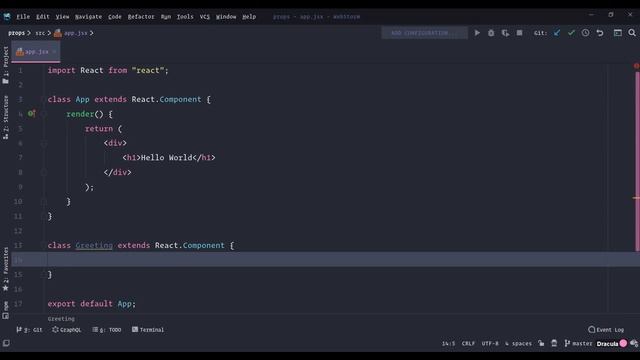Update project from Git with blue arrow
The image size is (640, 360).
click(x=557, y=33)
